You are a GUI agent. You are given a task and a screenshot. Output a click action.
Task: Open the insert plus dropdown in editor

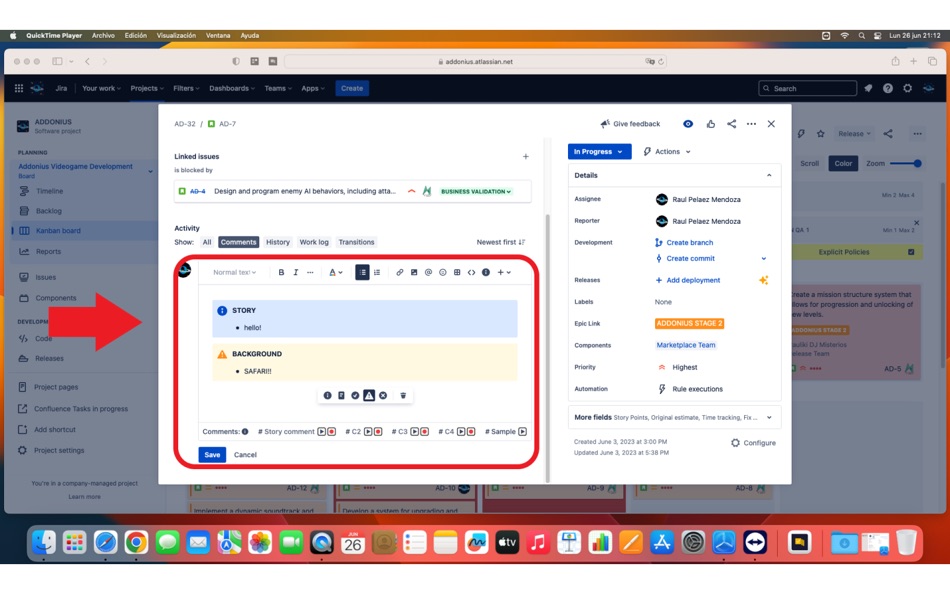(x=504, y=273)
